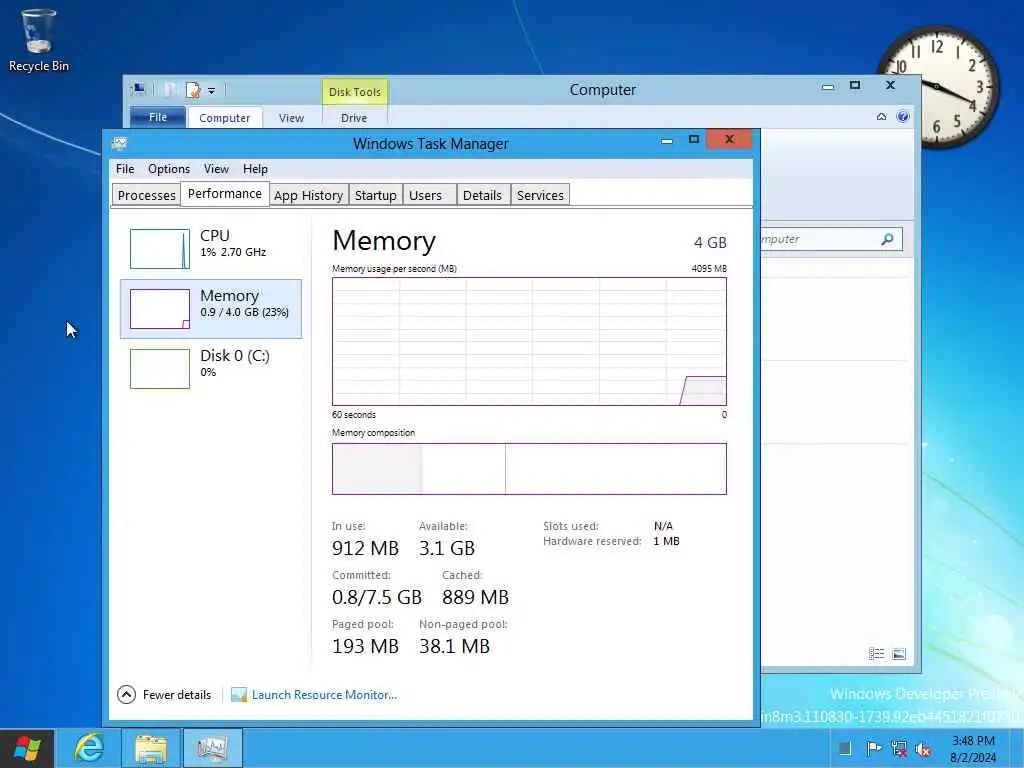Close the Windows Task Manager window
Screen dimensions: 1024x768
(x=729, y=139)
